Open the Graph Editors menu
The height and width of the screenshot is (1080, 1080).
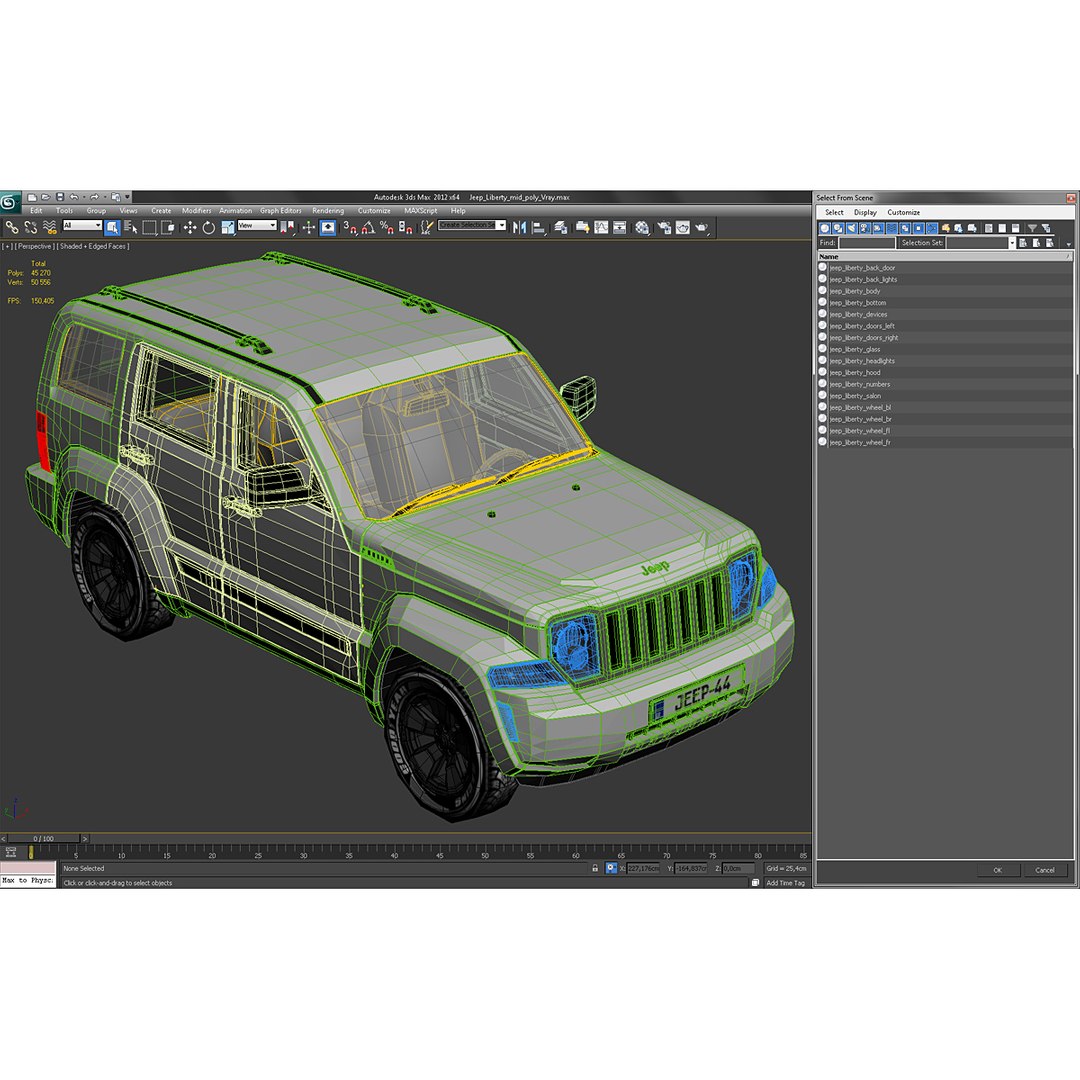[x=280, y=211]
